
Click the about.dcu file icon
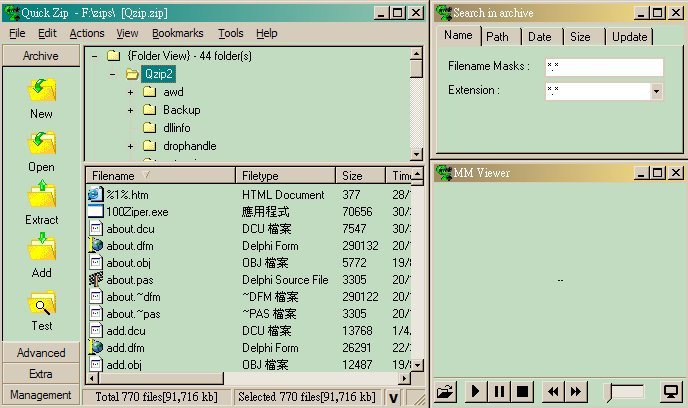[96, 229]
